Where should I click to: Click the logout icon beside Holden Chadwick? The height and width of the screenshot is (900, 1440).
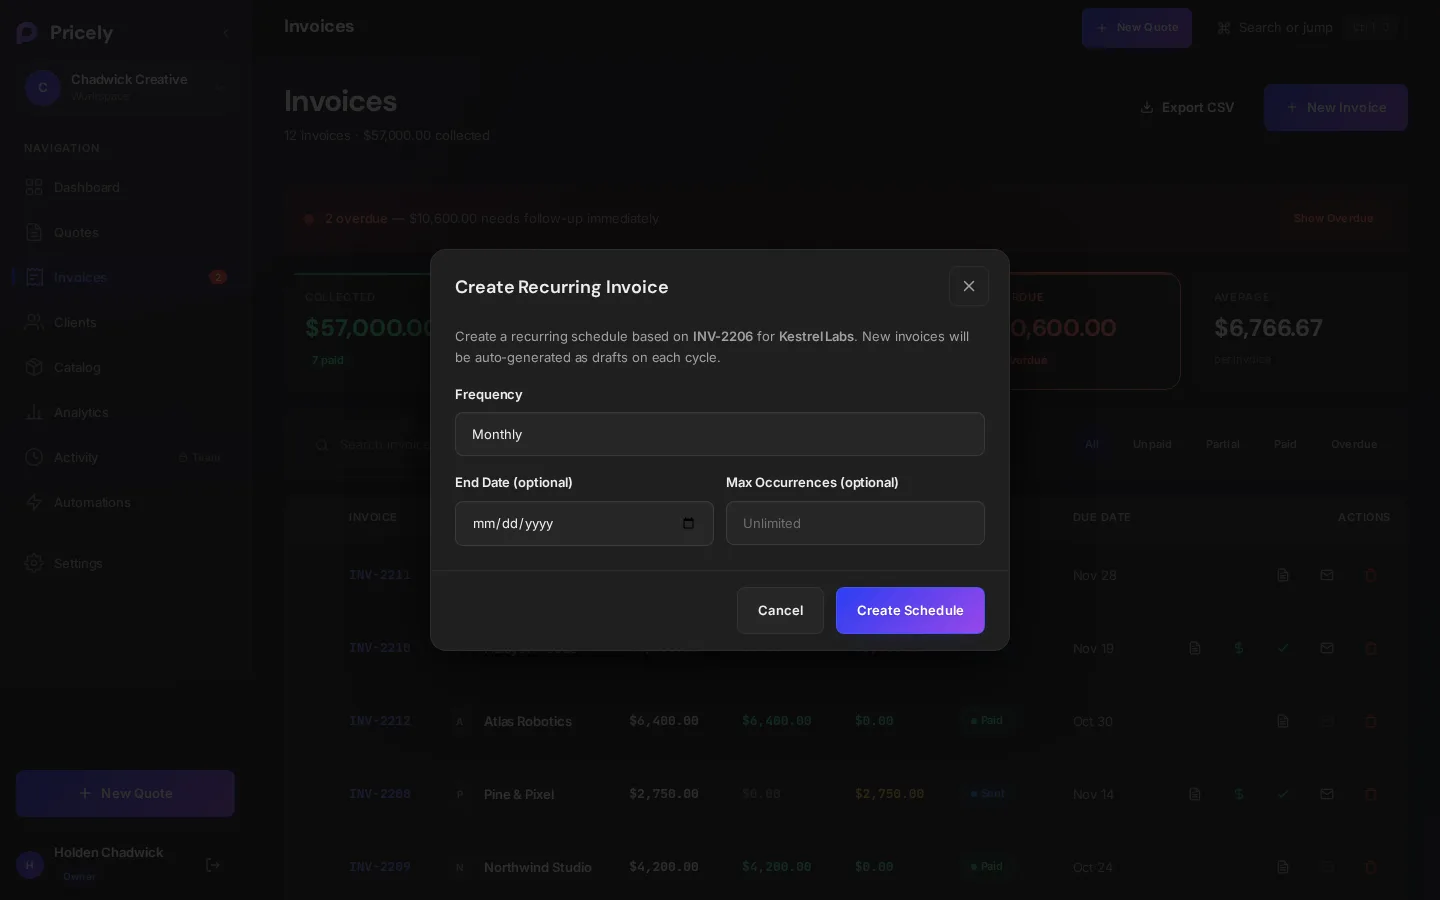[x=213, y=865]
